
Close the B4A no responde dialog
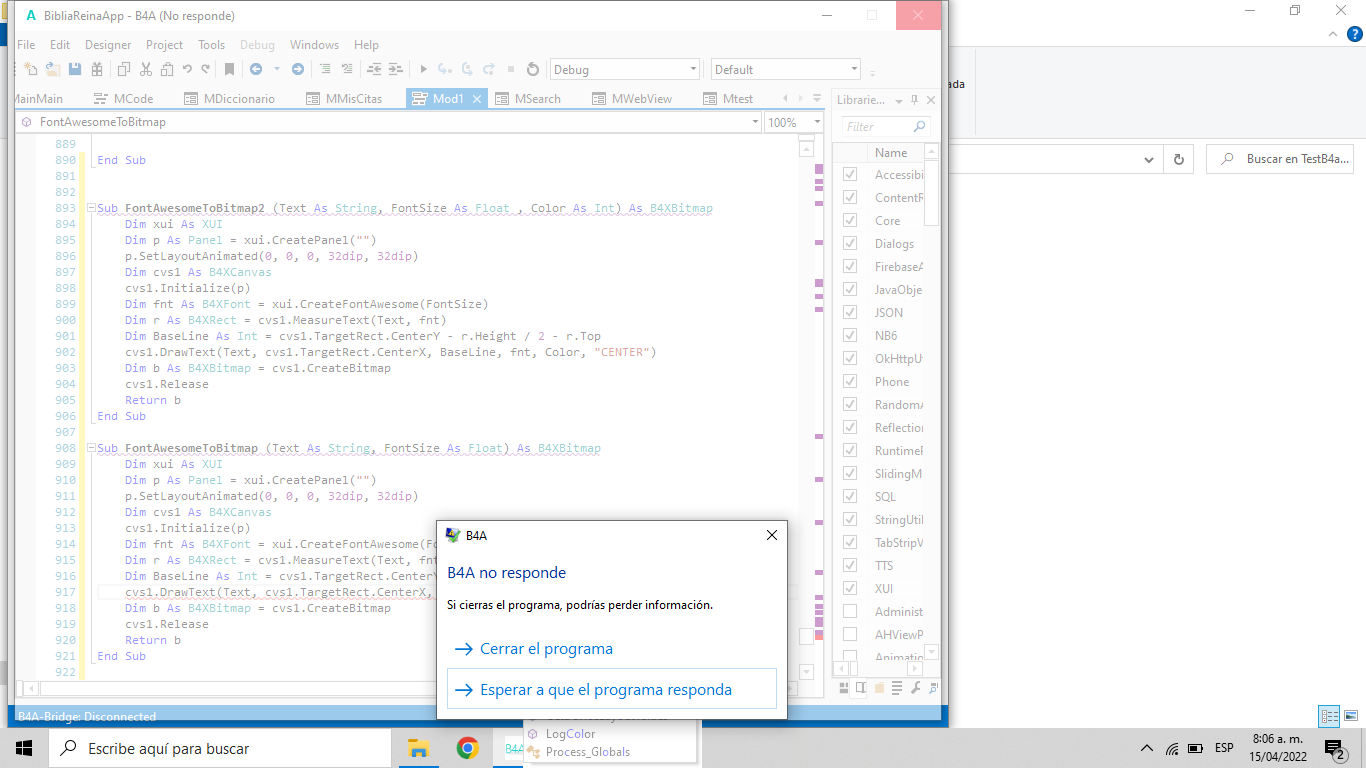(771, 535)
